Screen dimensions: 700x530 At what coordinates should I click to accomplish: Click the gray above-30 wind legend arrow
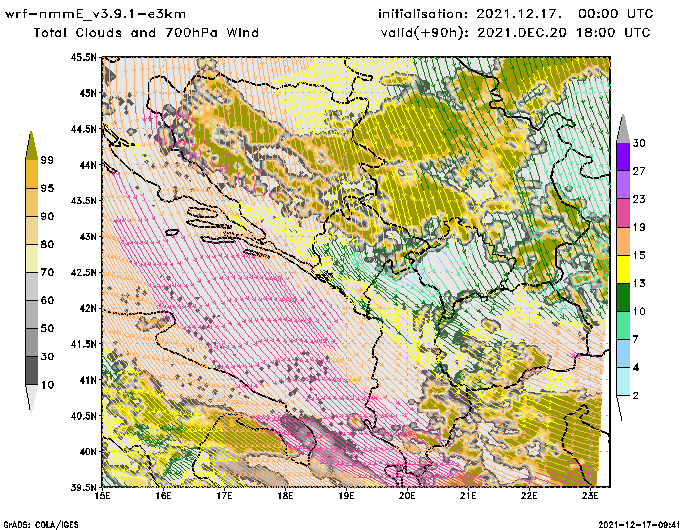coord(623,129)
